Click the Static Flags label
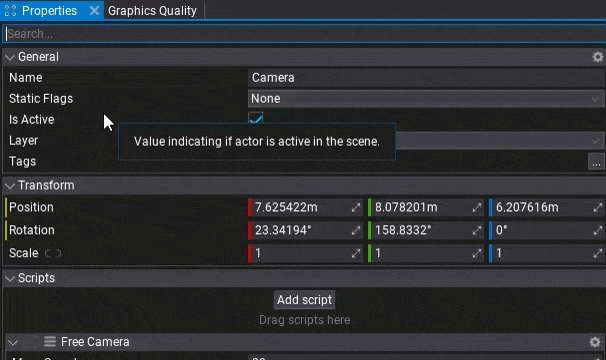The image size is (606, 360). click(x=41, y=99)
